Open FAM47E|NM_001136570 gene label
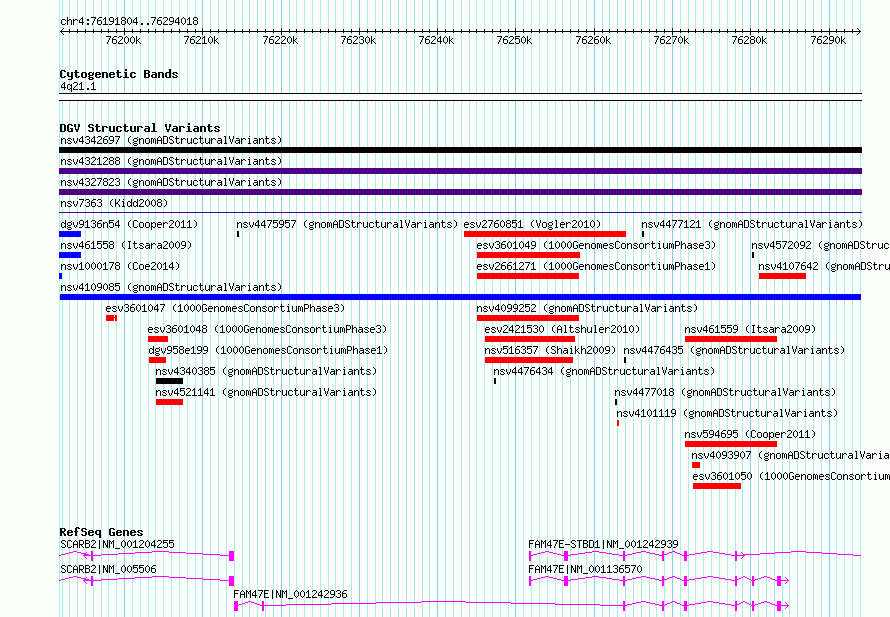This screenshot has width=890, height=617. [585, 569]
